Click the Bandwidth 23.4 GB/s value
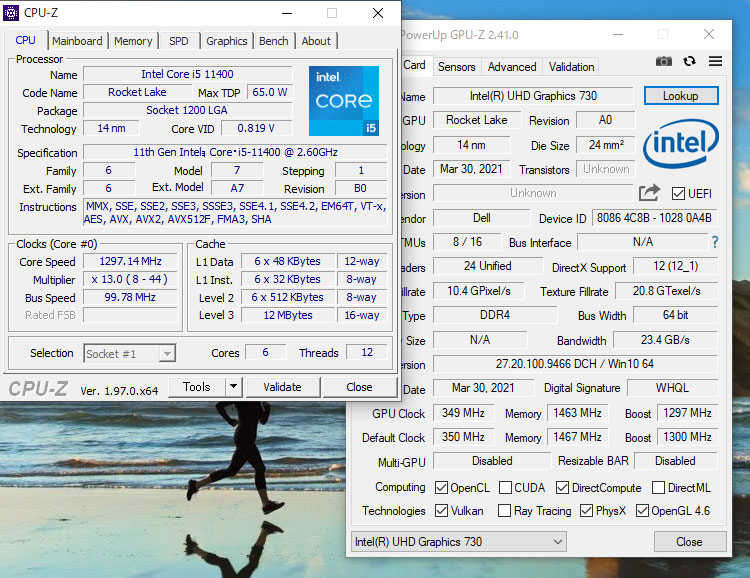750x578 pixels. [x=665, y=340]
